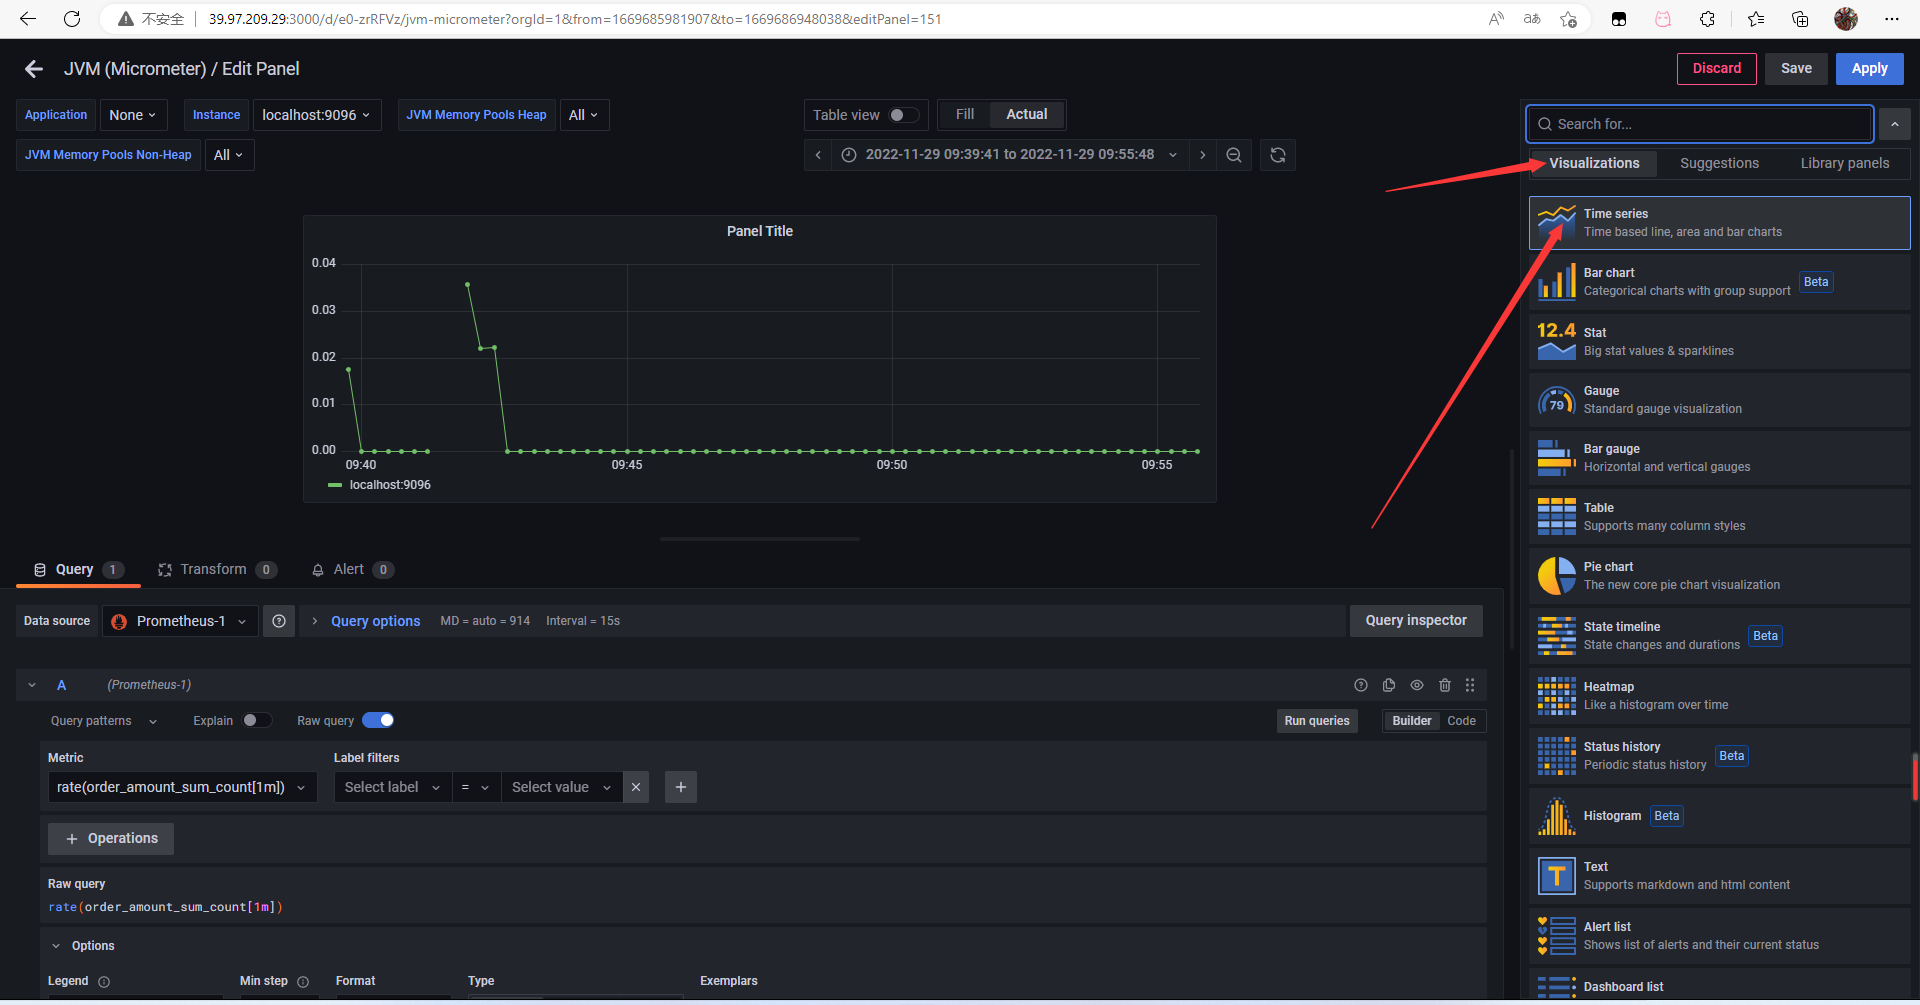Viewport: 1920px width, 1005px height.
Task: Open the Select value dropdown
Action: click(x=561, y=787)
